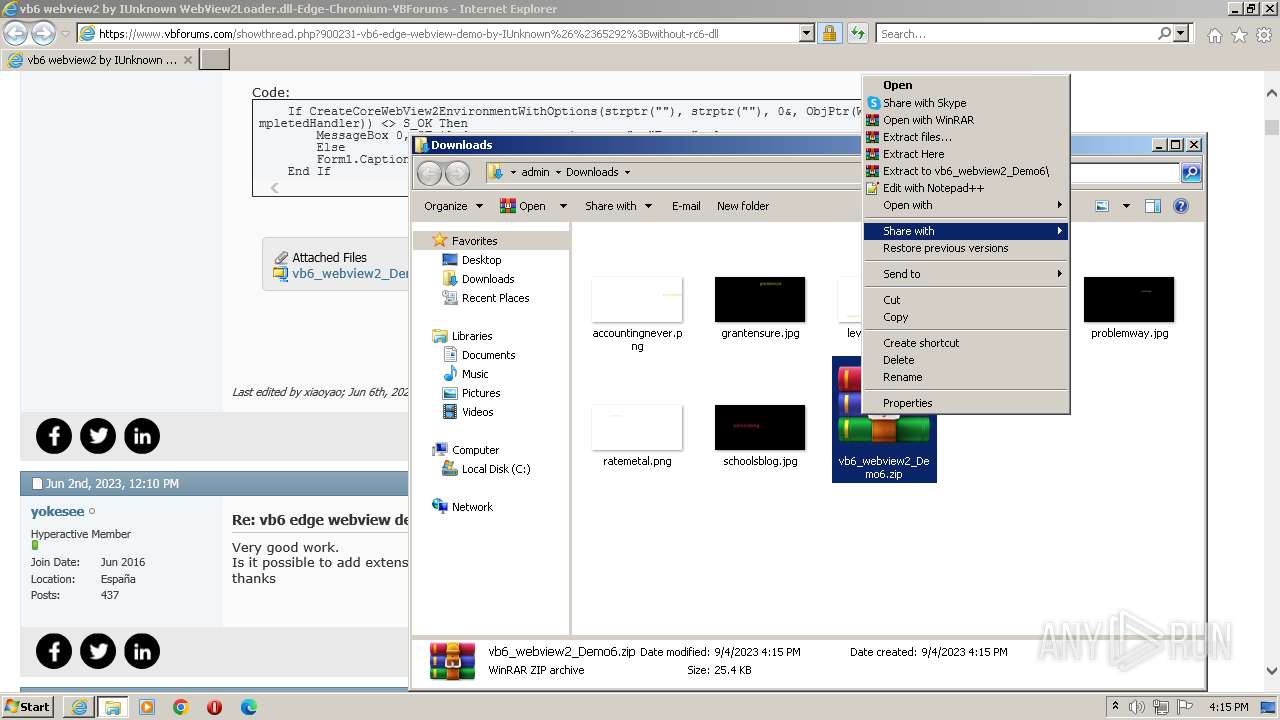1280x720 pixels.
Task: Select the vb6 webview2 browser tab
Action: pos(100,60)
